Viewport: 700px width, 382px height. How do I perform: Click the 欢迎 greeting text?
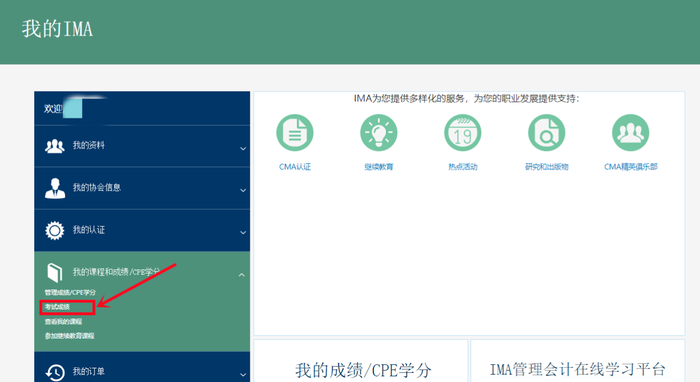pyautogui.click(x=53, y=108)
